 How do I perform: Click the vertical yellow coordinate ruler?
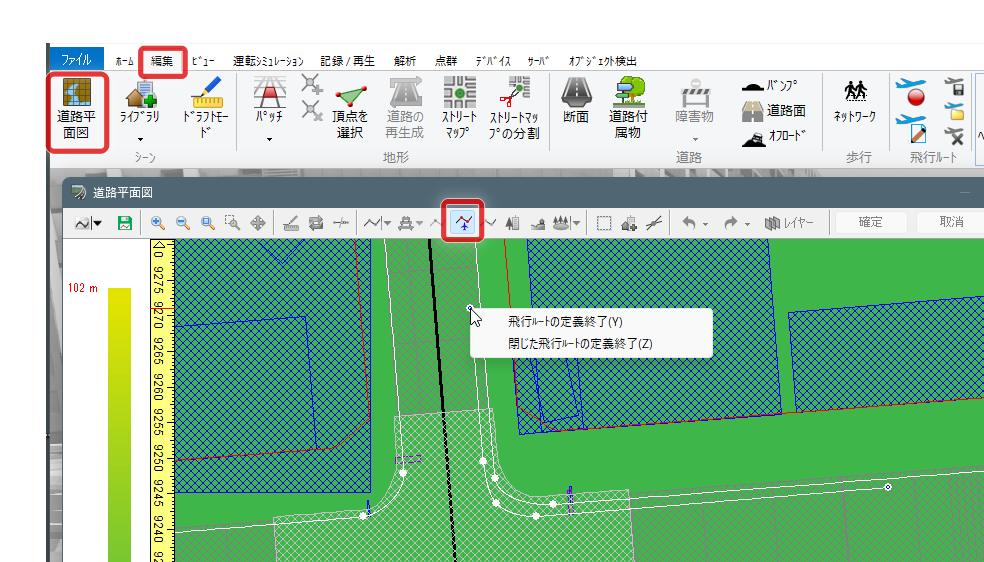[162, 400]
